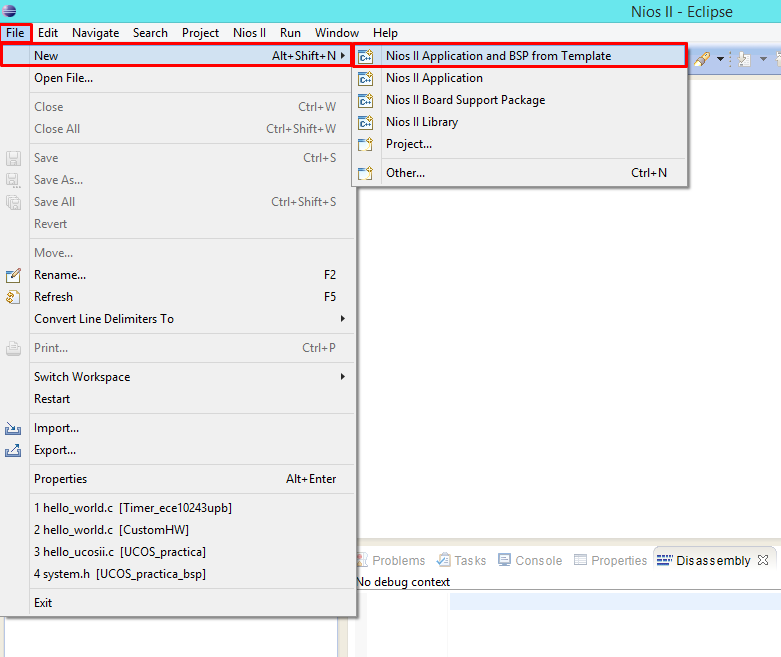The image size is (781, 657).
Task: Select Properties menu item
Action: tap(177, 478)
